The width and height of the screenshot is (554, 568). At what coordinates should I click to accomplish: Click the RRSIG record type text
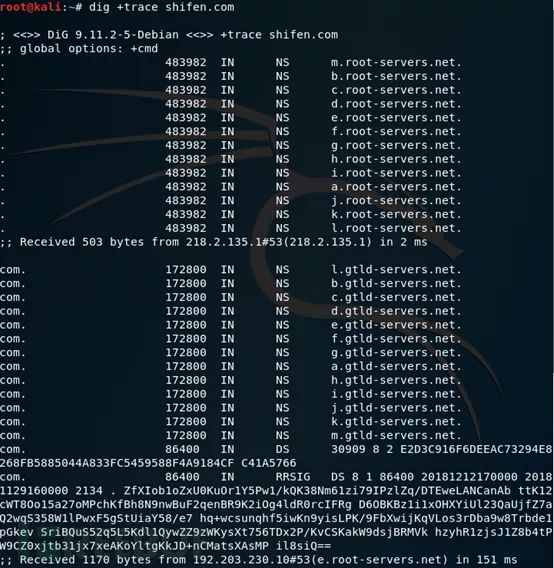(293, 477)
